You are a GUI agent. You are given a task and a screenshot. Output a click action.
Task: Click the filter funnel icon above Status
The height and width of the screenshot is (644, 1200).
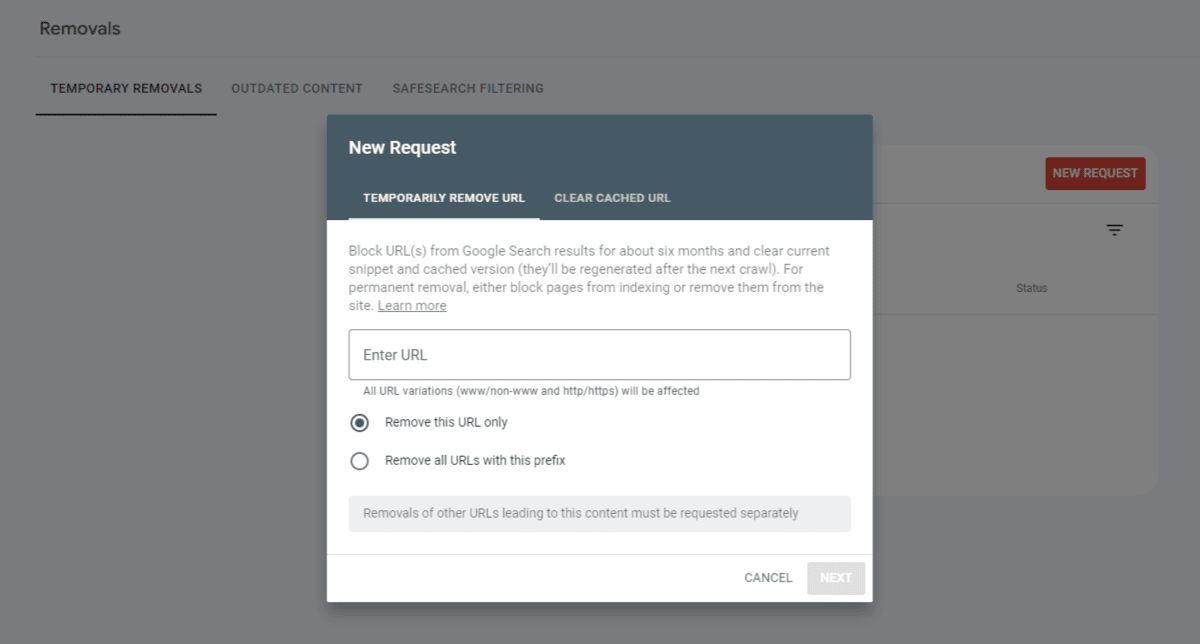point(1115,229)
